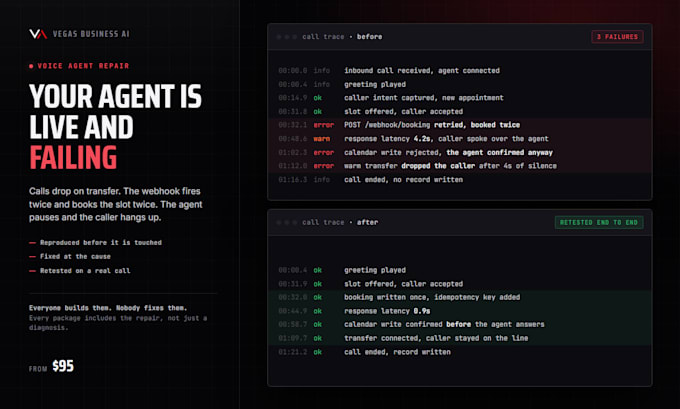
Task: Click the red dot beside Voice Agent Repair
Action: (31, 66)
